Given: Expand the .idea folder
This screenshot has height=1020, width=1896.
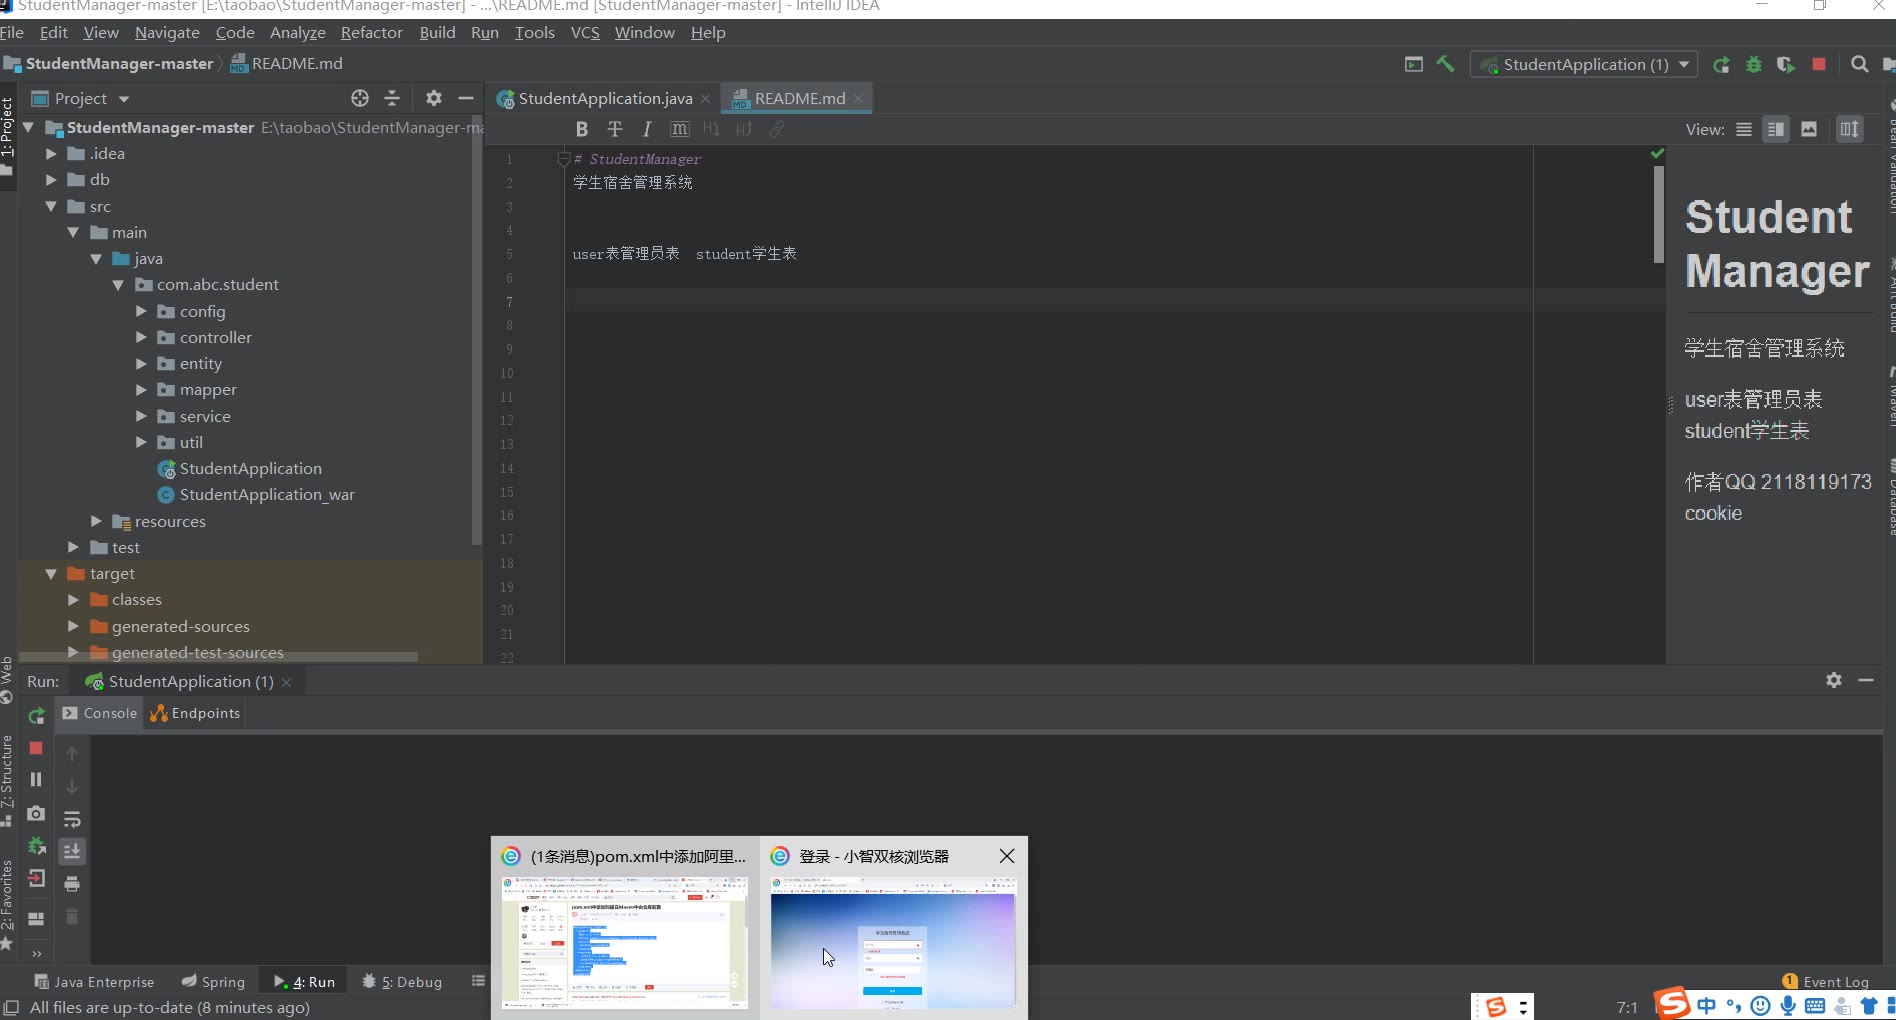Looking at the screenshot, I should click(51, 154).
